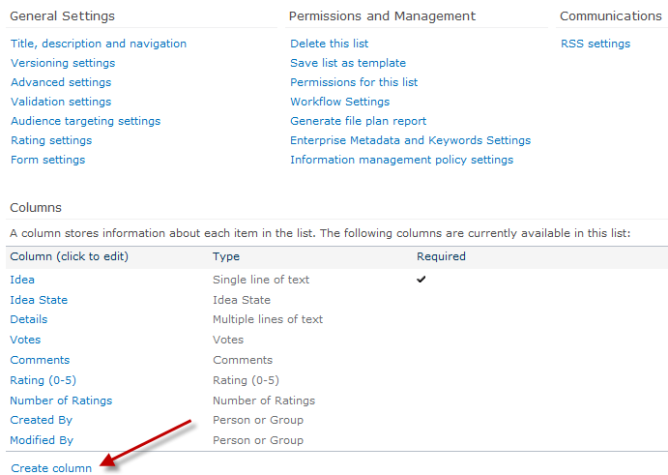Image resolution: width=668 pixels, height=475 pixels.
Task: Open Versioning settings link
Action: pos(62,63)
